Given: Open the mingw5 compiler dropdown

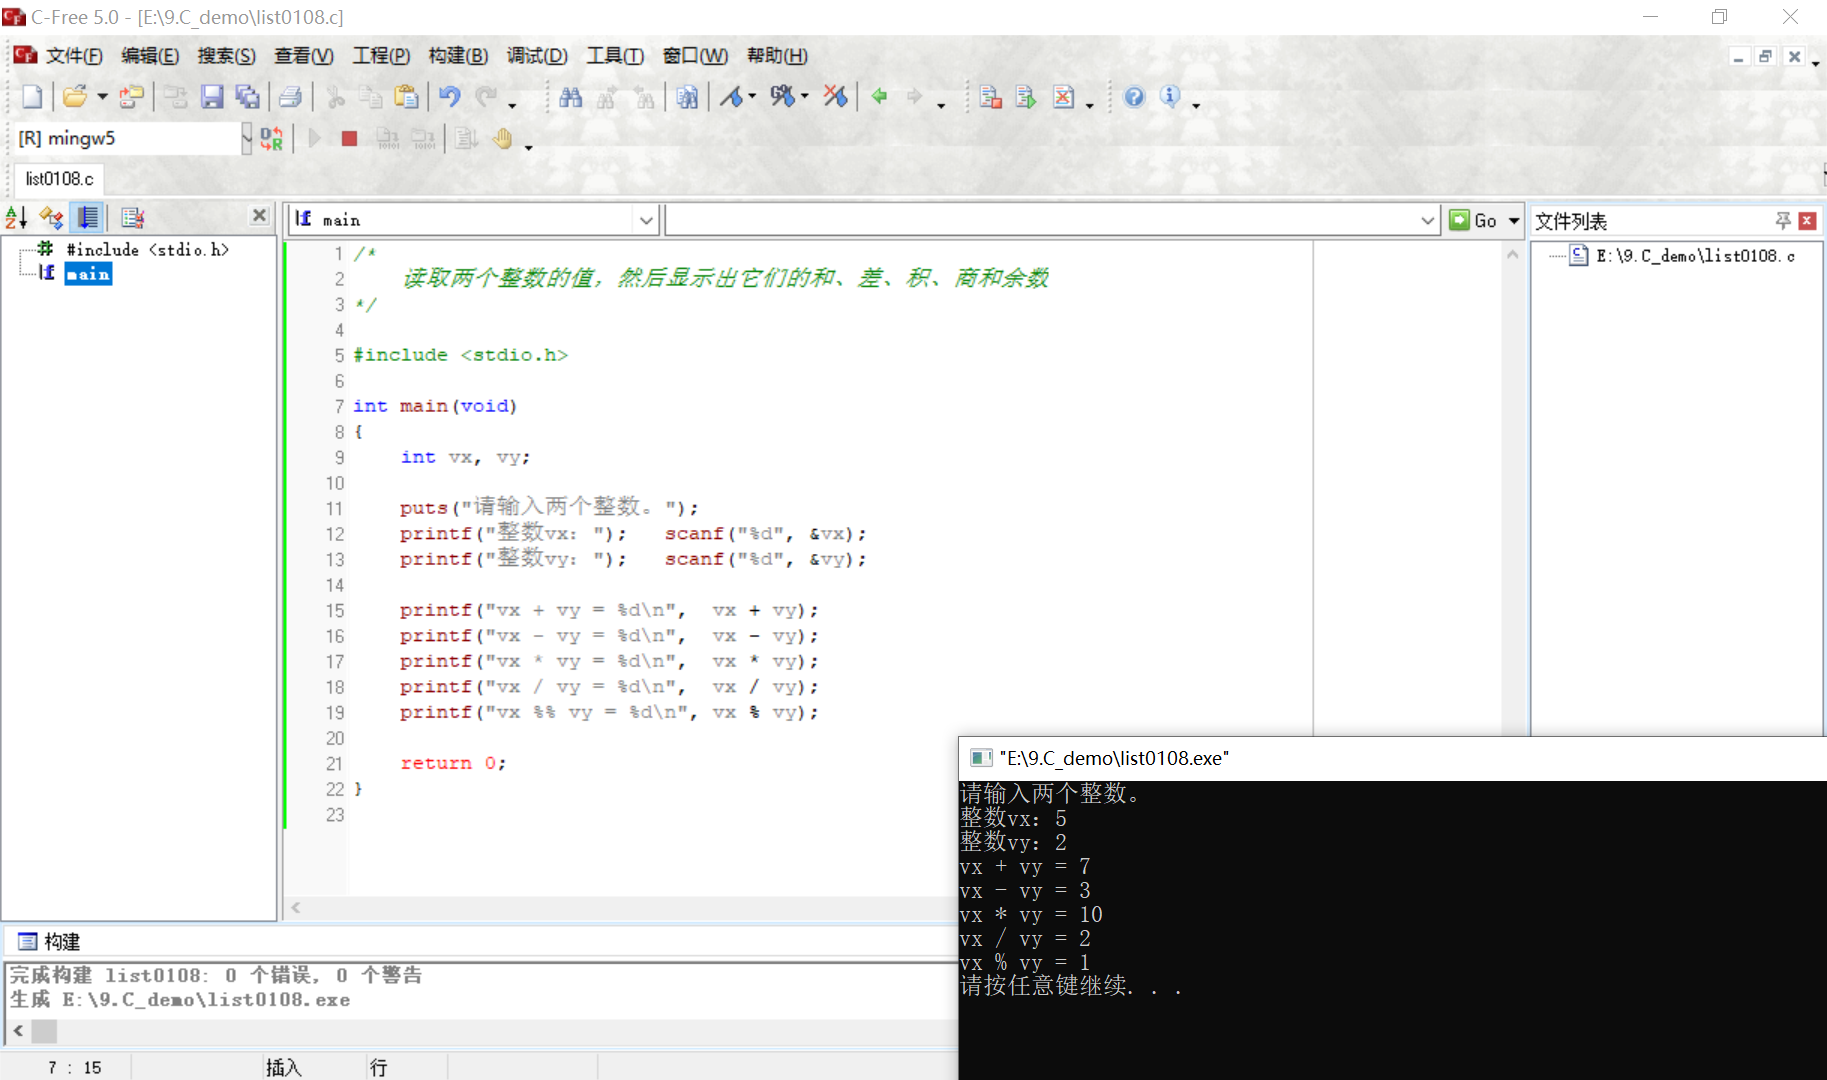Looking at the screenshot, I should pyautogui.click(x=246, y=139).
